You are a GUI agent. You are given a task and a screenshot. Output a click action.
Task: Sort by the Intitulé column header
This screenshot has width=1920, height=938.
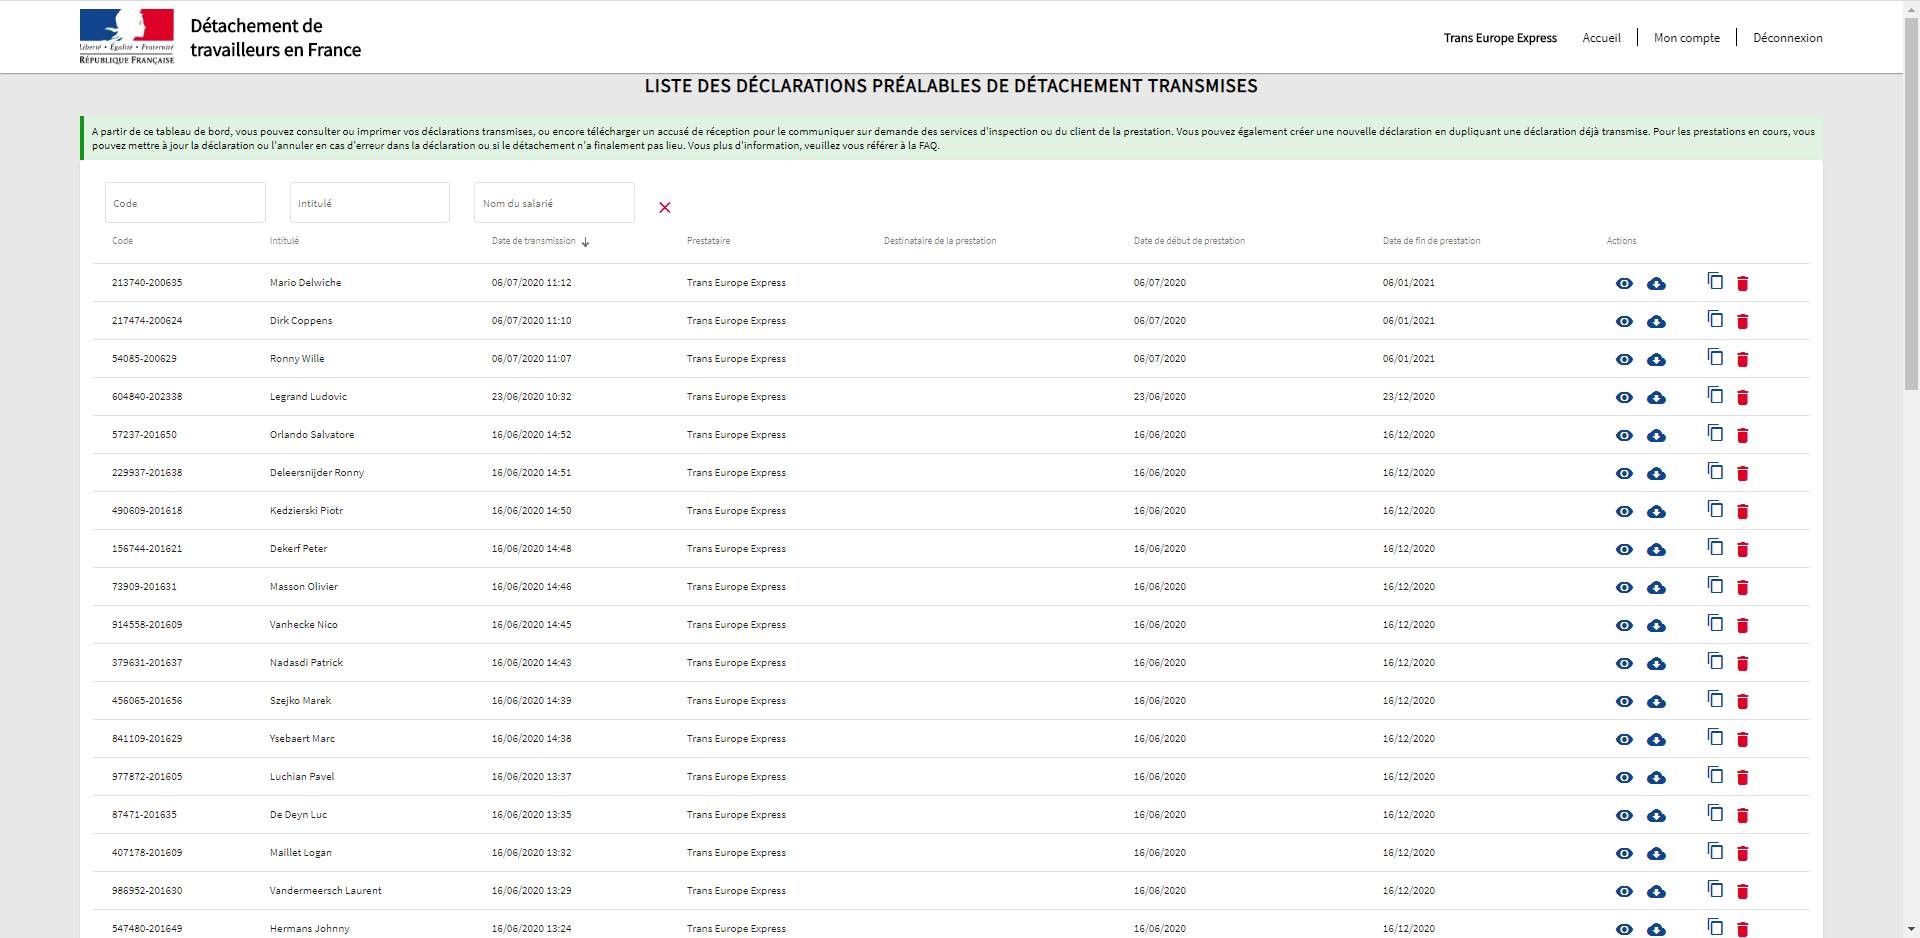[x=284, y=241]
